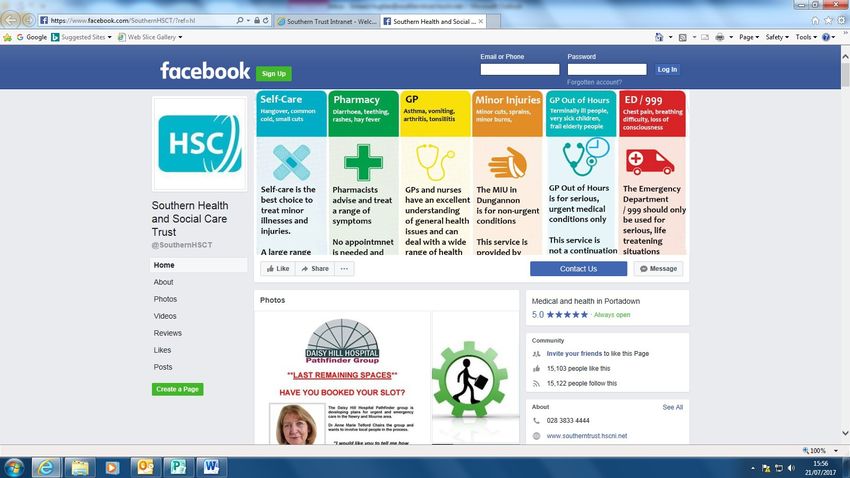
Task: Click the Read mail icon in command bar
Action: pyautogui.click(x=705, y=37)
